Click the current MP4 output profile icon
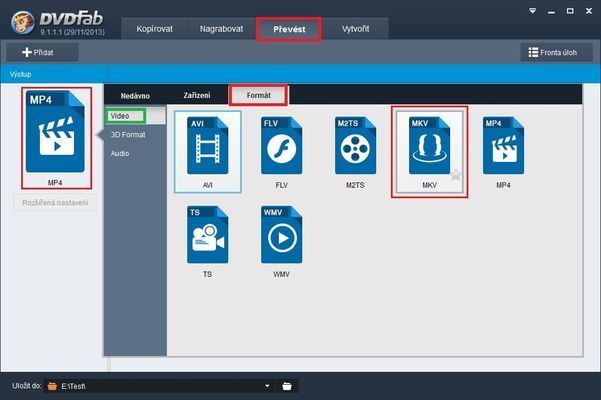 coord(55,131)
